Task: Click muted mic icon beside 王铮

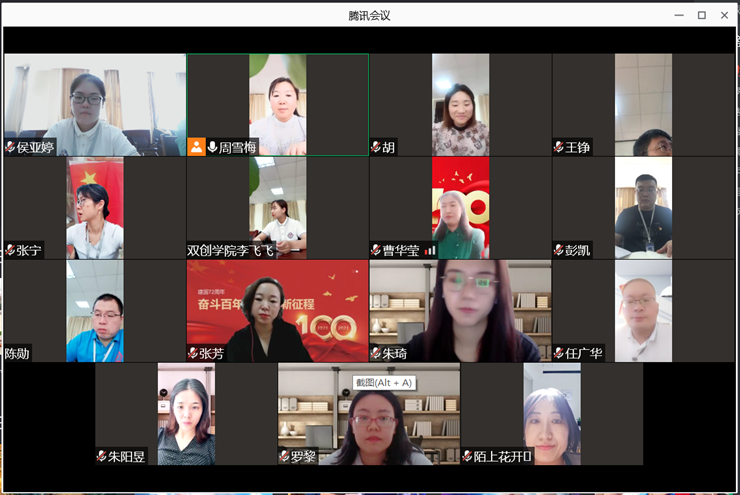Action: [x=559, y=147]
